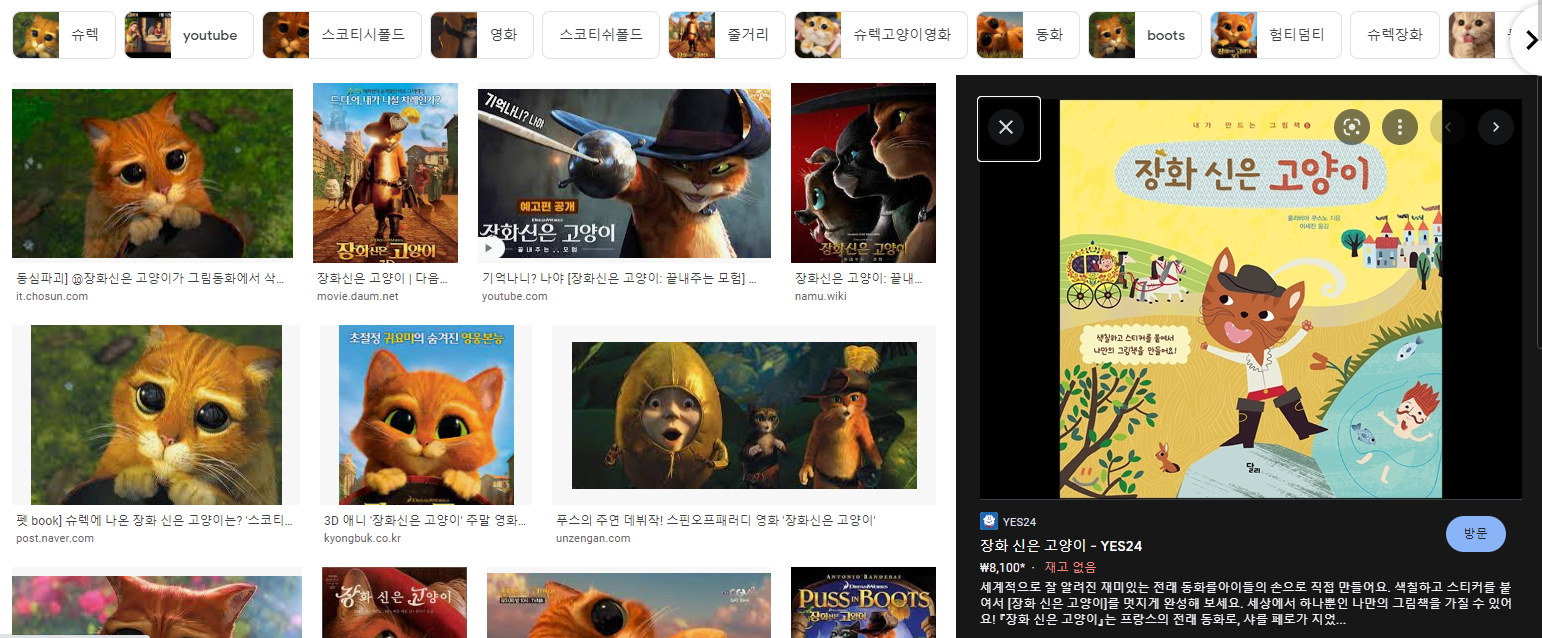This screenshot has width=1542, height=638.
Task: Open the post.naver.com cat thumbnail
Action: (x=155, y=415)
